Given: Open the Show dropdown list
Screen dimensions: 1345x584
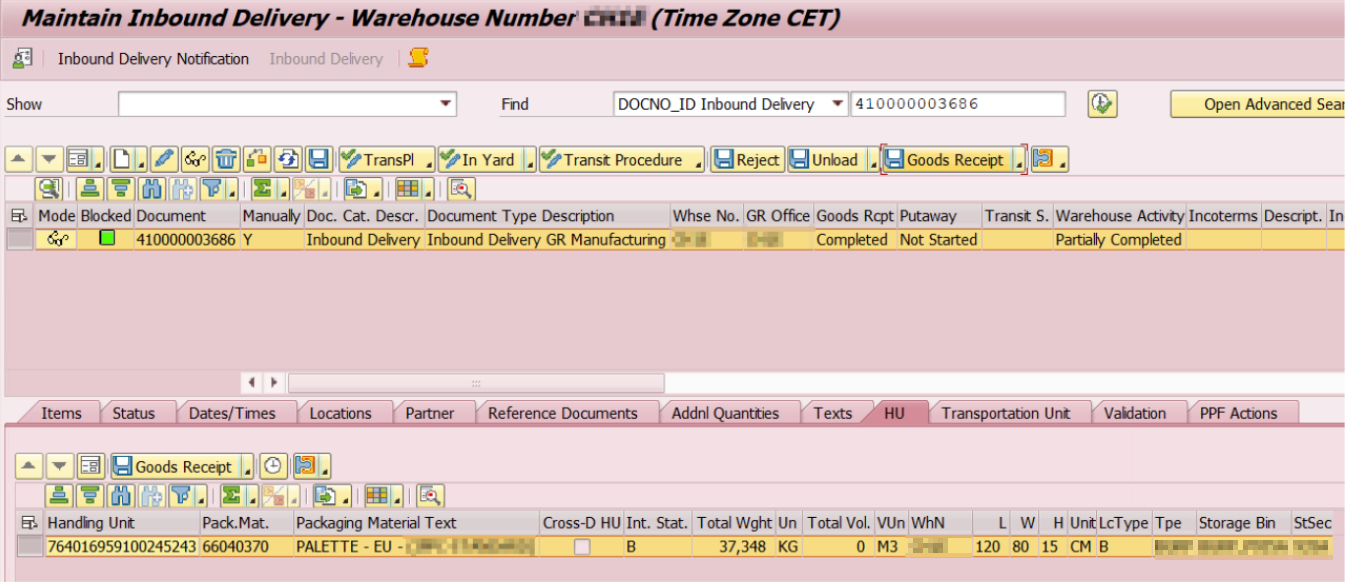Looking at the screenshot, I should (x=446, y=104).
